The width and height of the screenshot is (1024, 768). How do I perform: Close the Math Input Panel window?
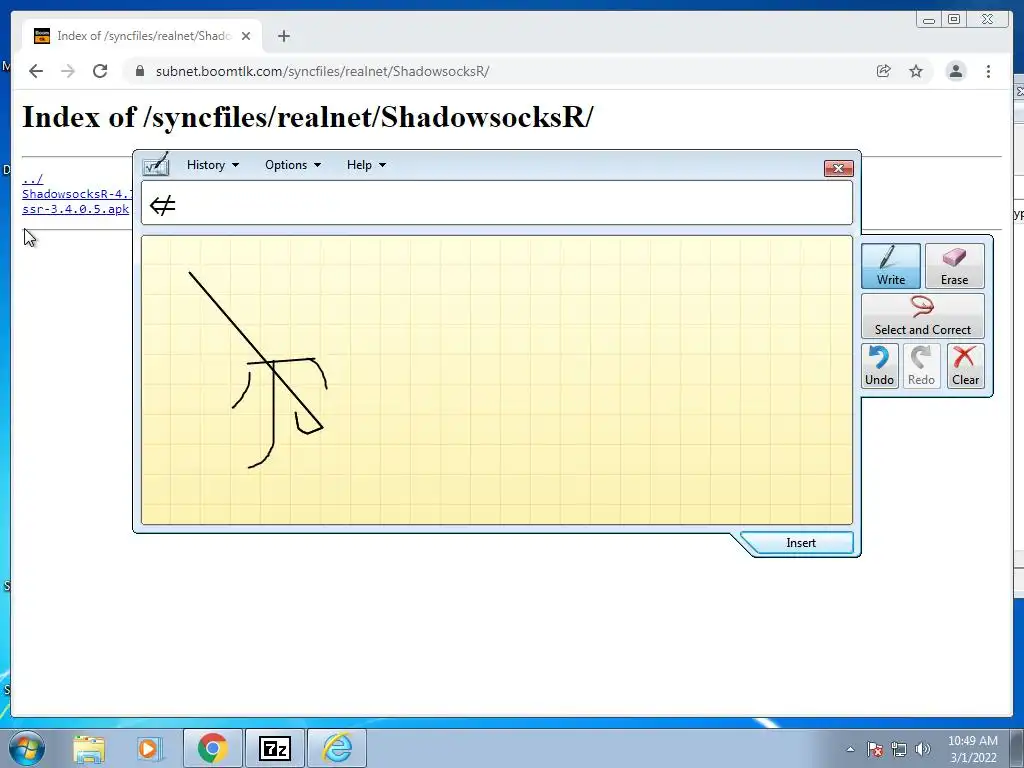839,168
